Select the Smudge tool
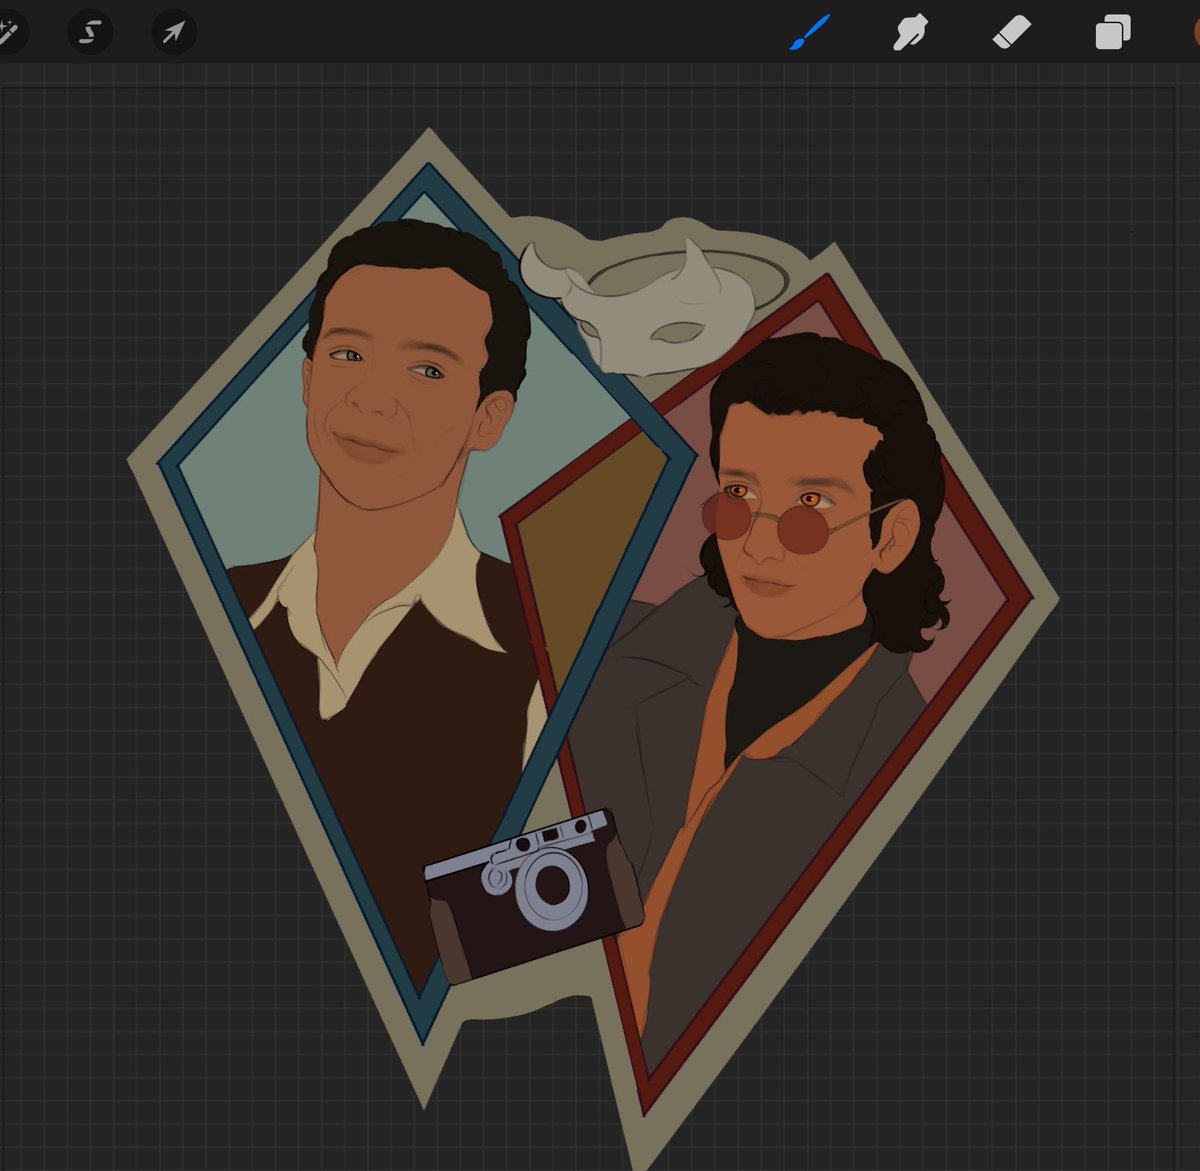Screen dimensions: 1200x1171 [910, 33]
